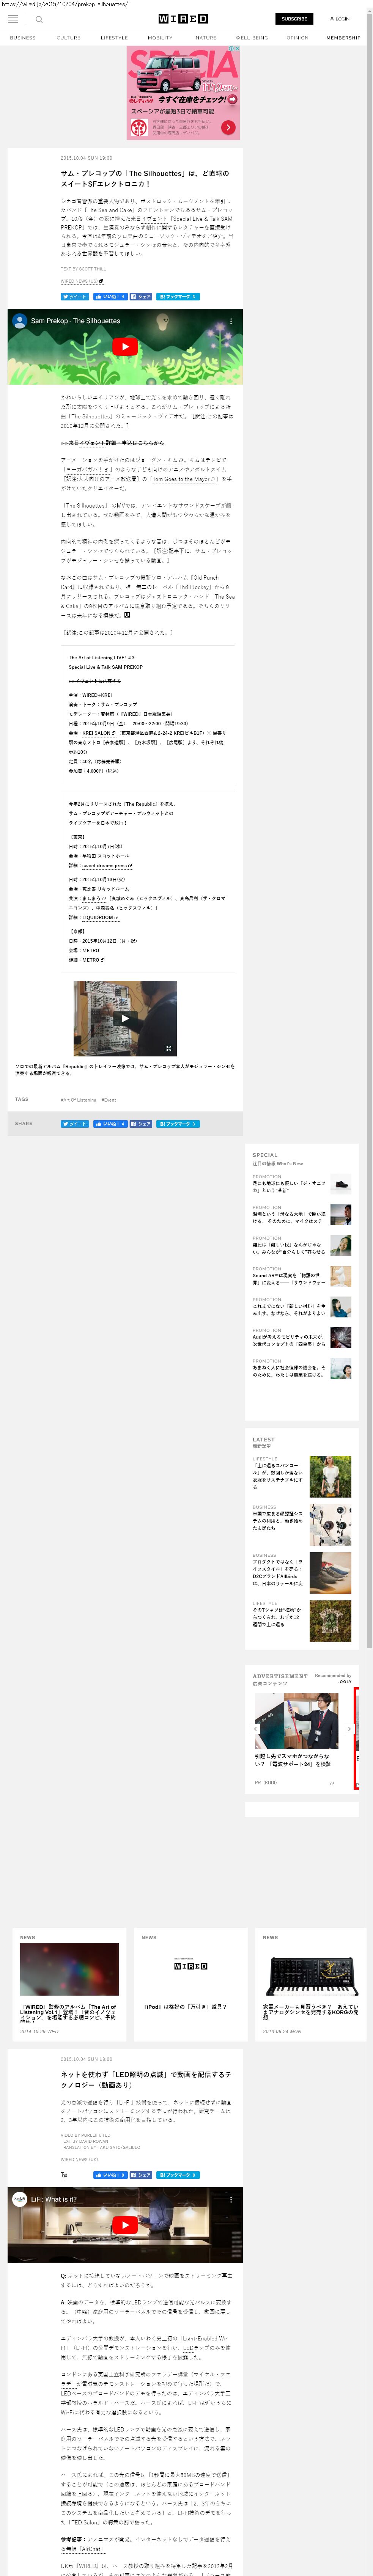The width and height of the screenshot is (373, 2576).
Task: Open the WELL-BEING nav item
Action: point(252,38)
